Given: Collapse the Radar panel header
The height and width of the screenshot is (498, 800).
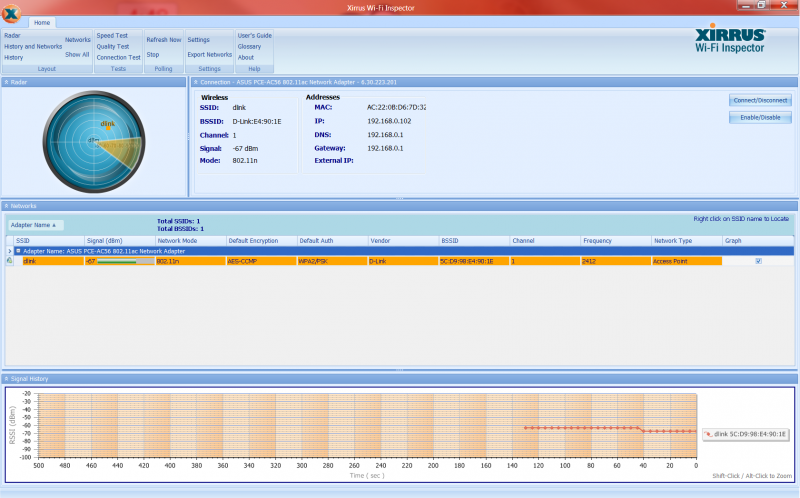Looking at the screenshot, I should (7, 82).
